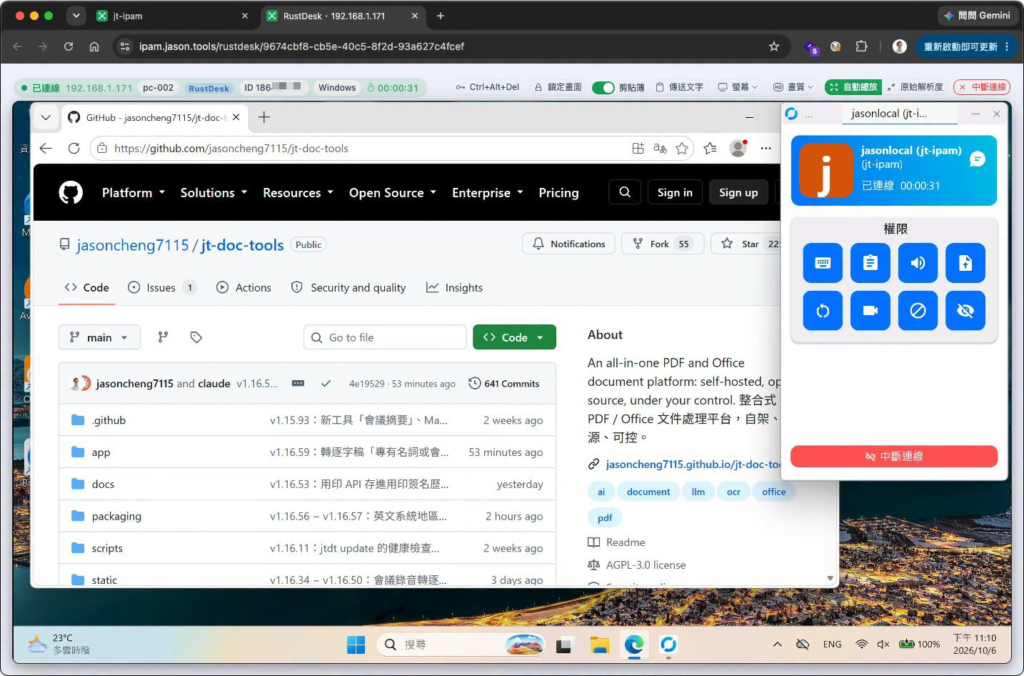Click 傳送文字 send text button

coord(679,87)
